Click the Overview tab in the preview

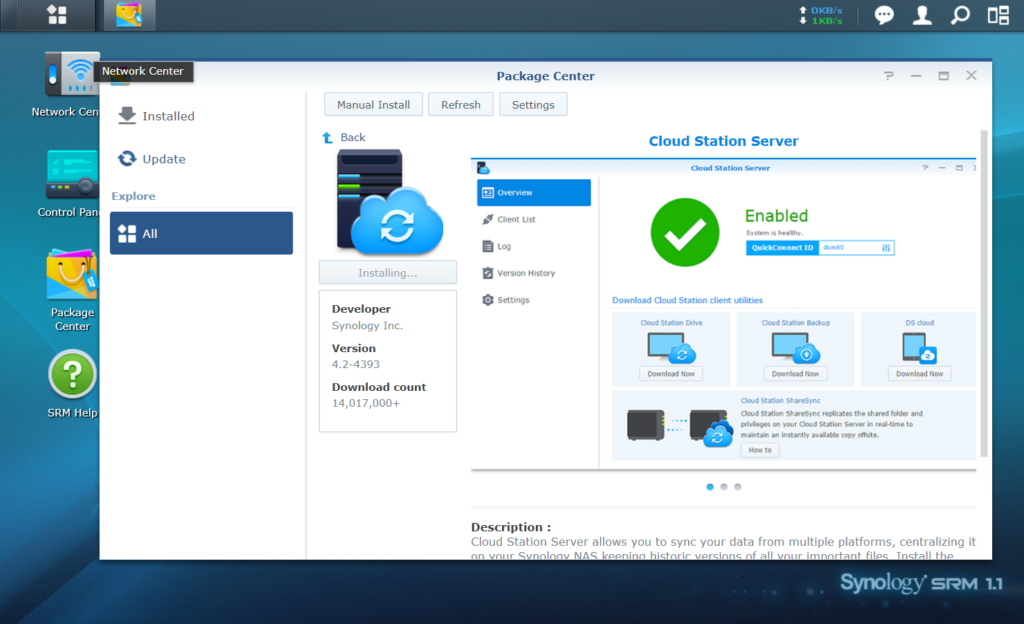click(534, 193)
